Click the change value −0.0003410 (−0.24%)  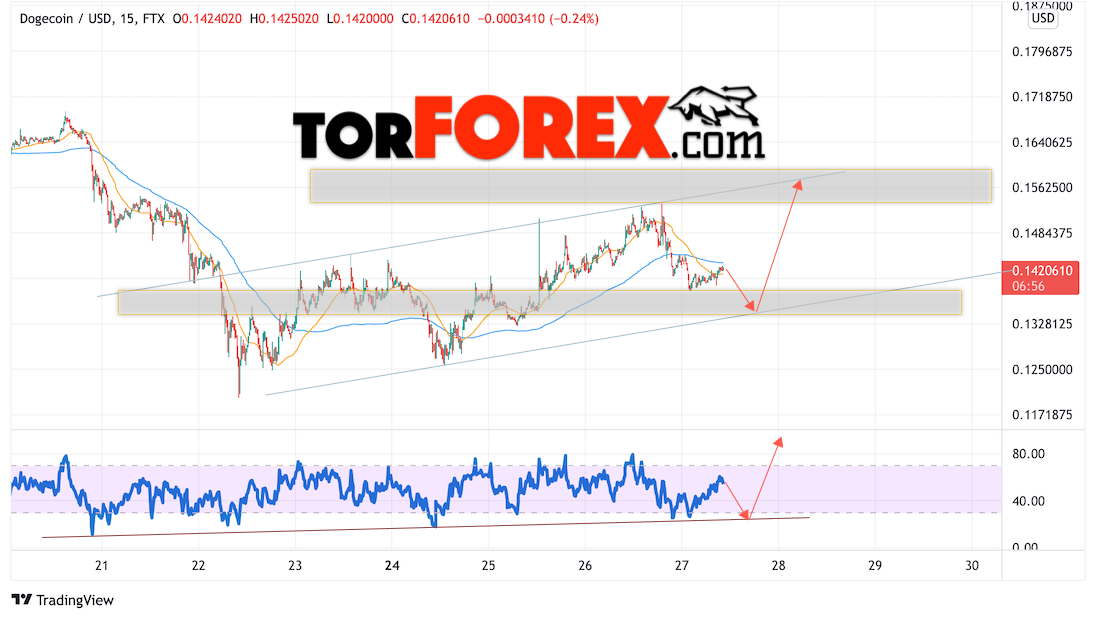[538, 19]
